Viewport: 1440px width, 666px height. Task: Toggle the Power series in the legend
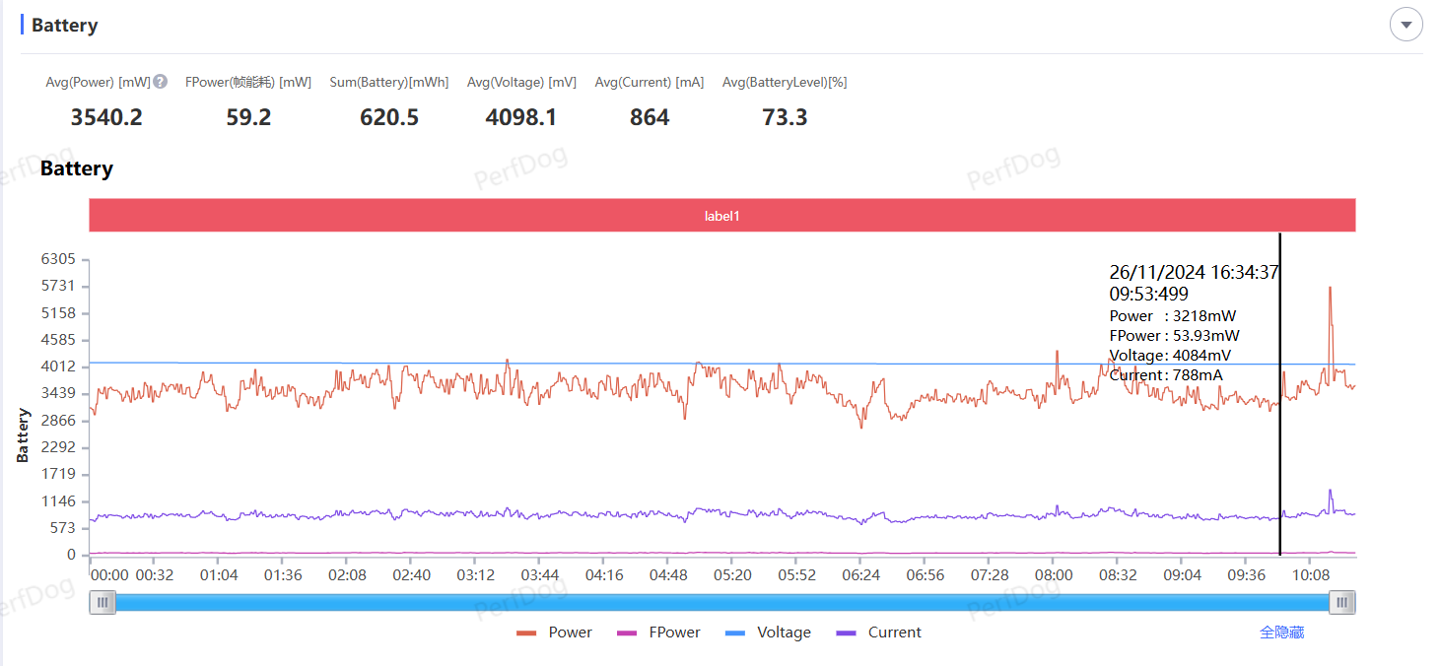click(x=555, y=633)
